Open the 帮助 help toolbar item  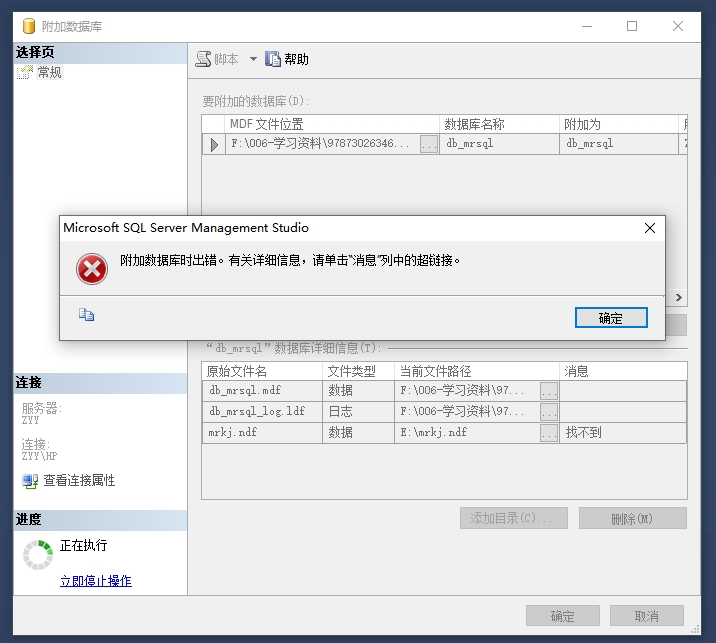click(287, 59)
